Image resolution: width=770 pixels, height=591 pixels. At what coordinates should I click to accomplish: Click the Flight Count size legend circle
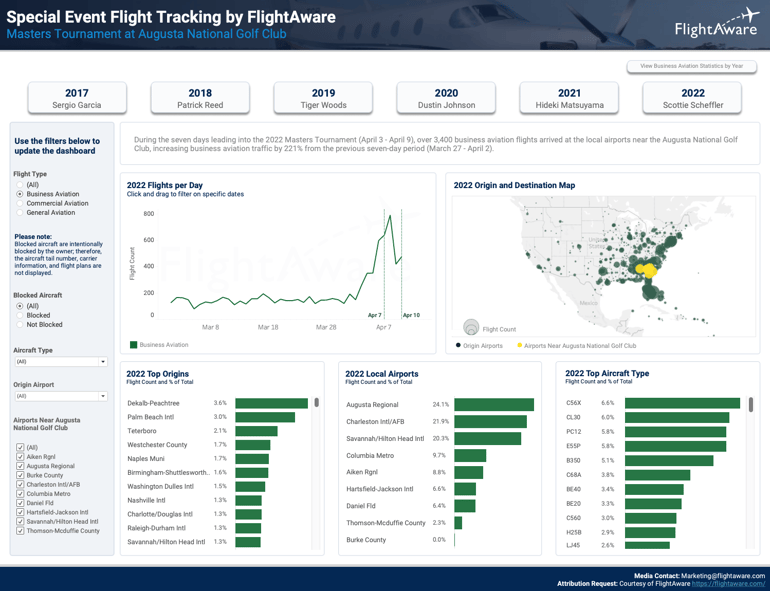pyautogui.click(x=471, y=327)
